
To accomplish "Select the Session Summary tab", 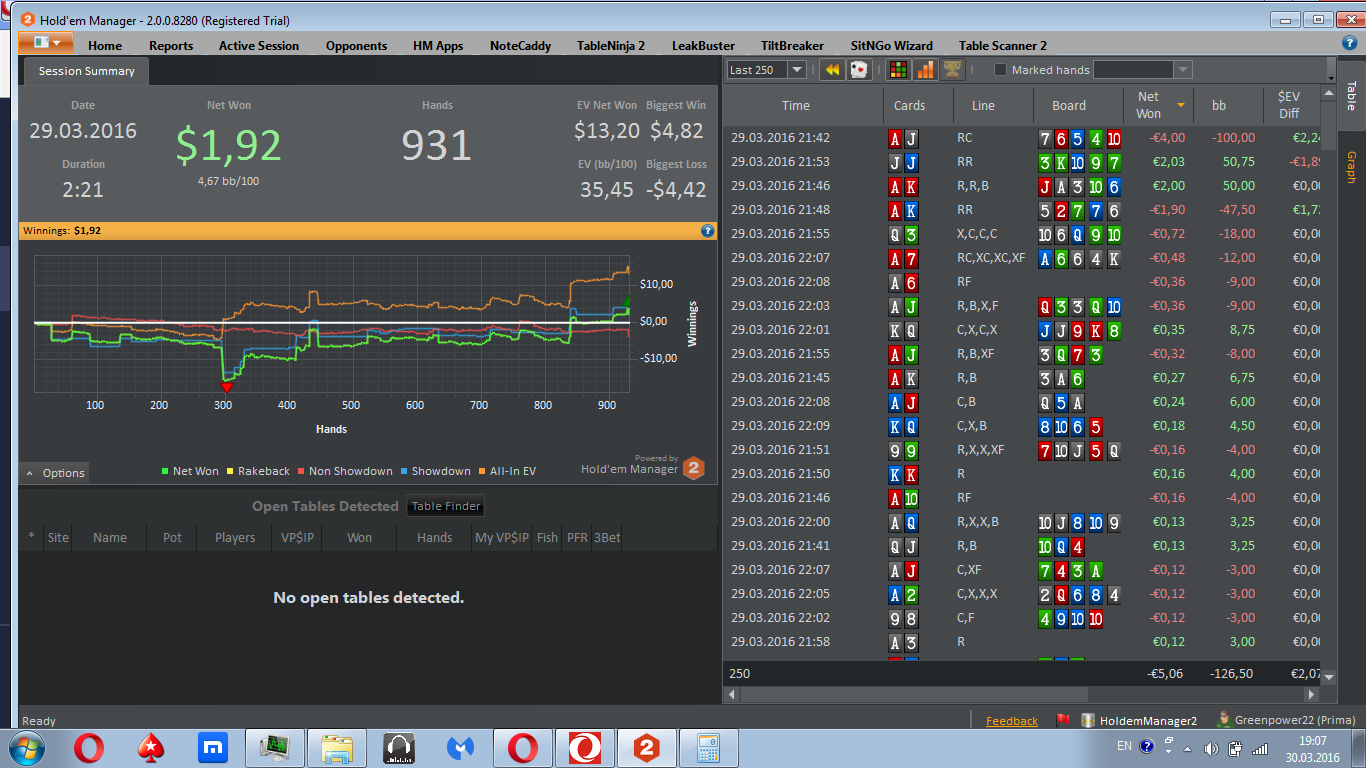I will point(86,71).
